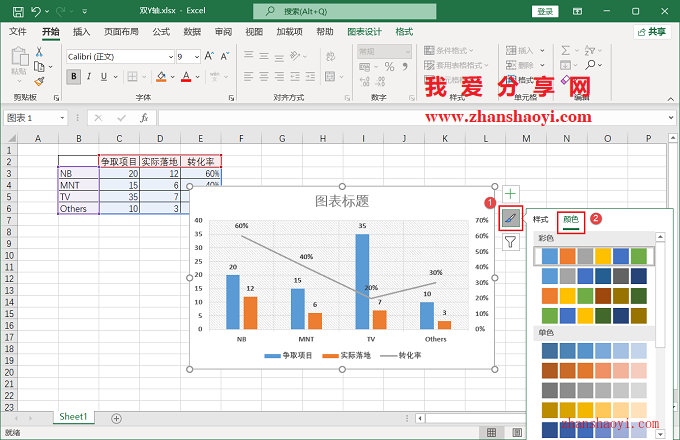
Task: Toggle Italic formatting
Action: pos(89,77)
